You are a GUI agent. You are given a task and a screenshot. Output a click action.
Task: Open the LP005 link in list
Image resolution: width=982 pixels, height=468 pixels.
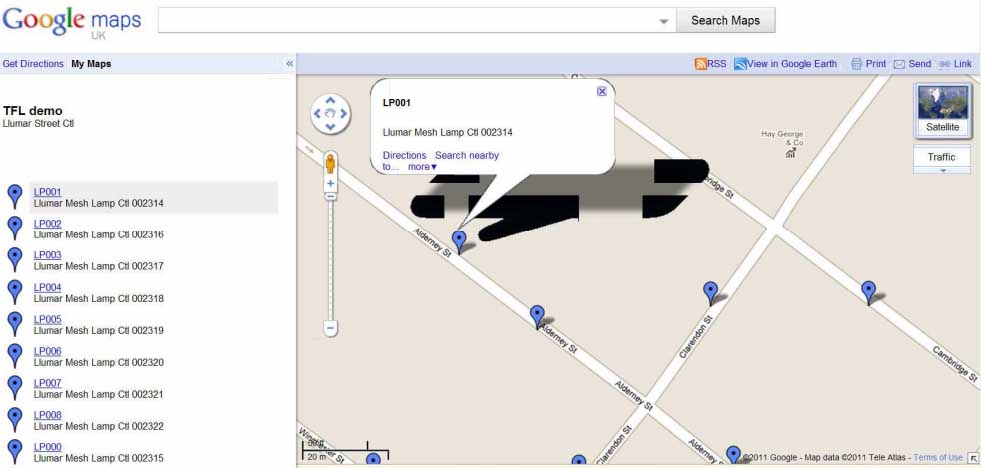(x=48, y=320)
